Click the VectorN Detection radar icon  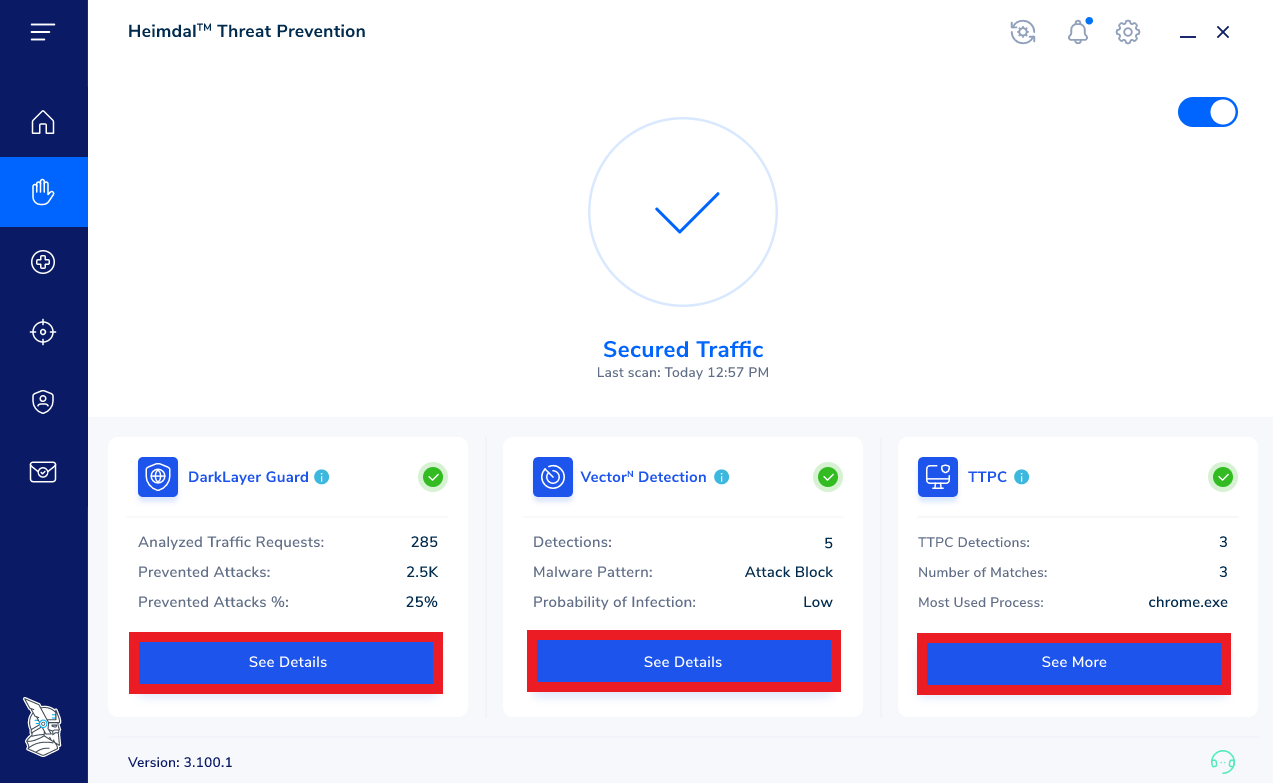tap(553, 477)
